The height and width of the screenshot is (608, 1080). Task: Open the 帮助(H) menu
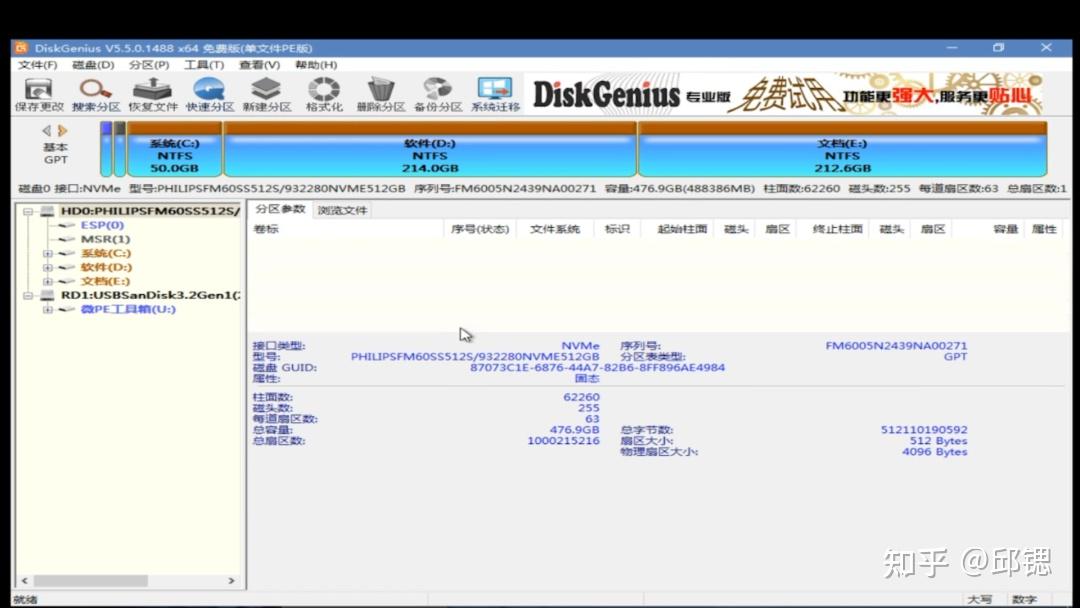click(x=315, y=65)
